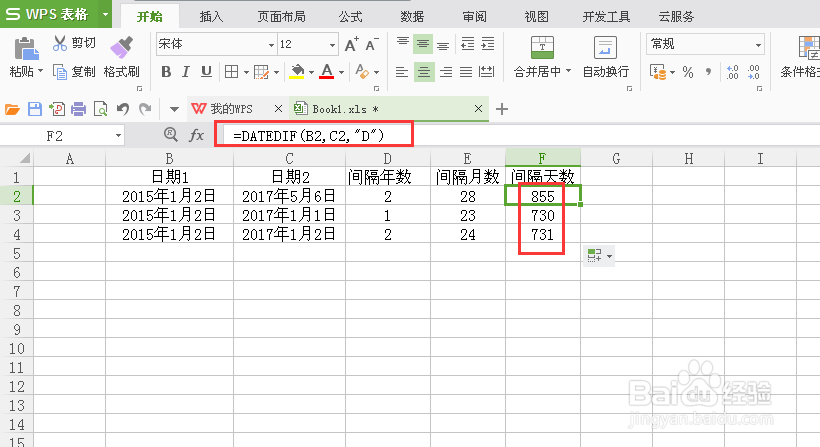Click the Merge and Center (合并居中) icon
Screen dimensions: 820x447
(542, 48)
